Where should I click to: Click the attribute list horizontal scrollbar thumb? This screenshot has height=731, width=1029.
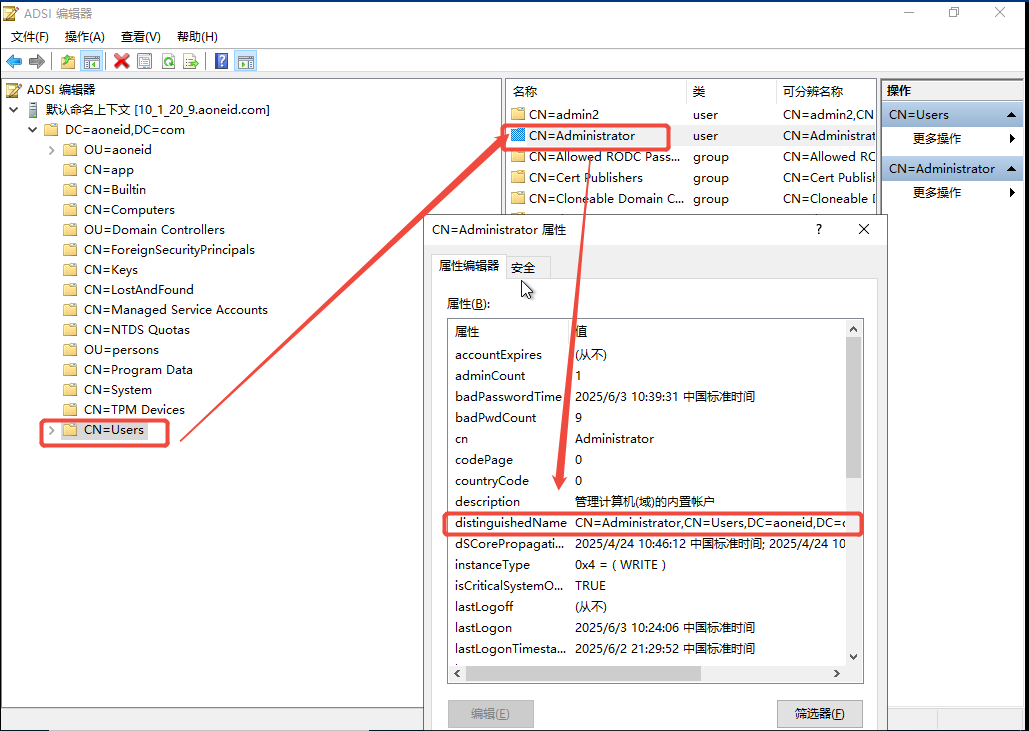(583, 673)
